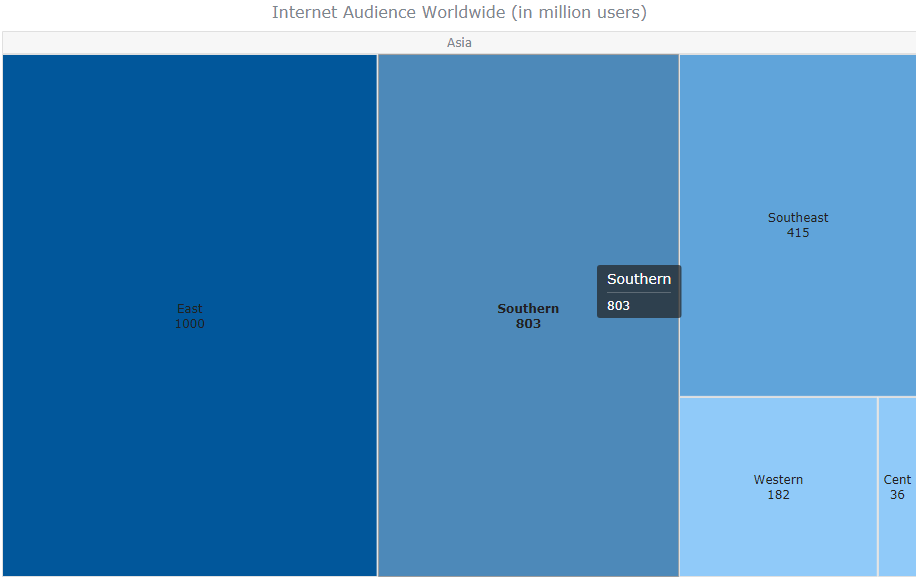
Task: Click the bold "Southern" tile label
Action: (x=528, y=309)
